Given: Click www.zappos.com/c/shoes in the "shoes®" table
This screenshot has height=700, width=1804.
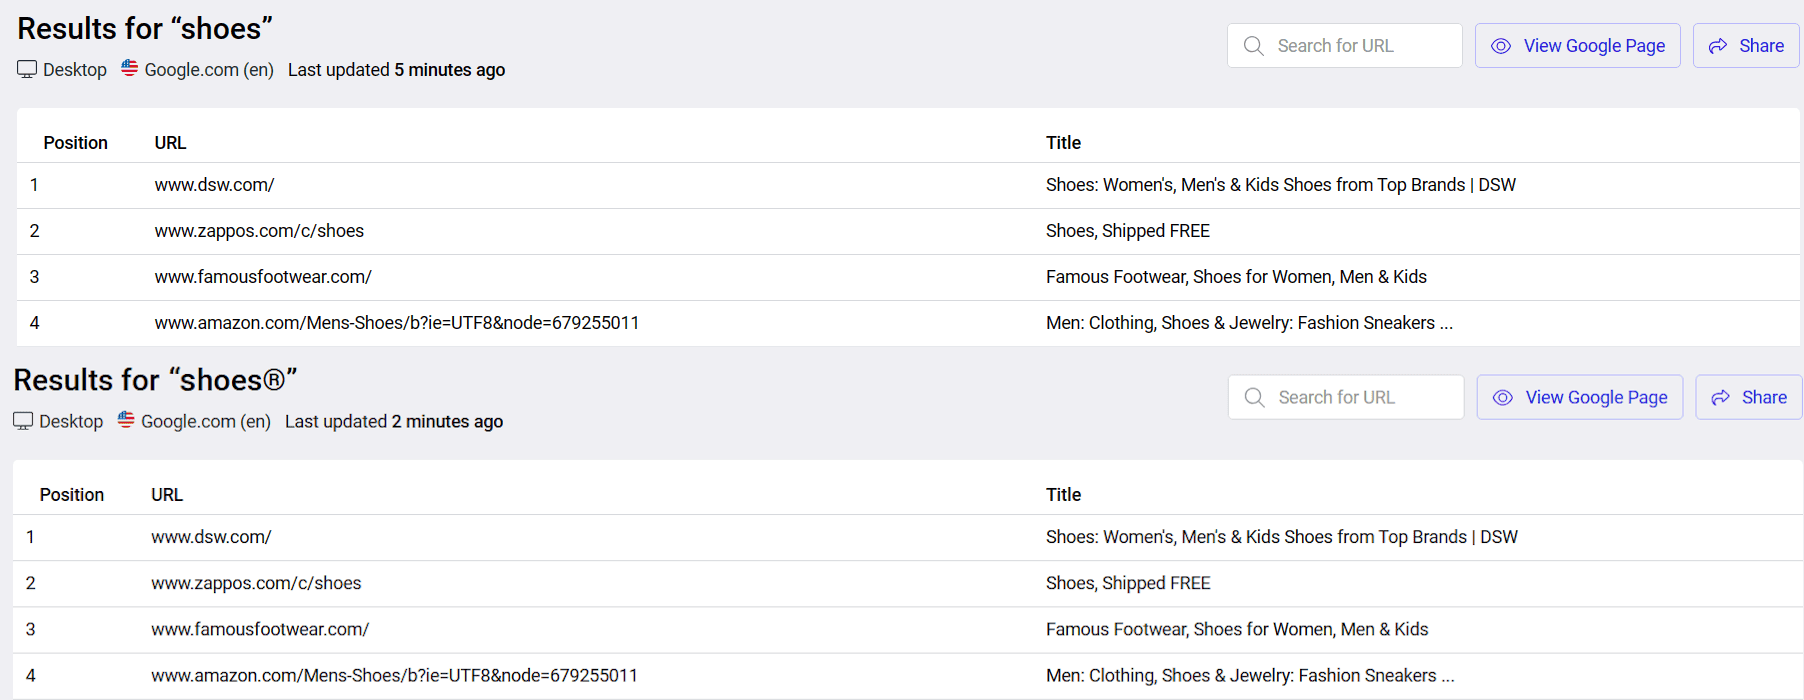Looking at the screenshot, I should pos(256,583).
